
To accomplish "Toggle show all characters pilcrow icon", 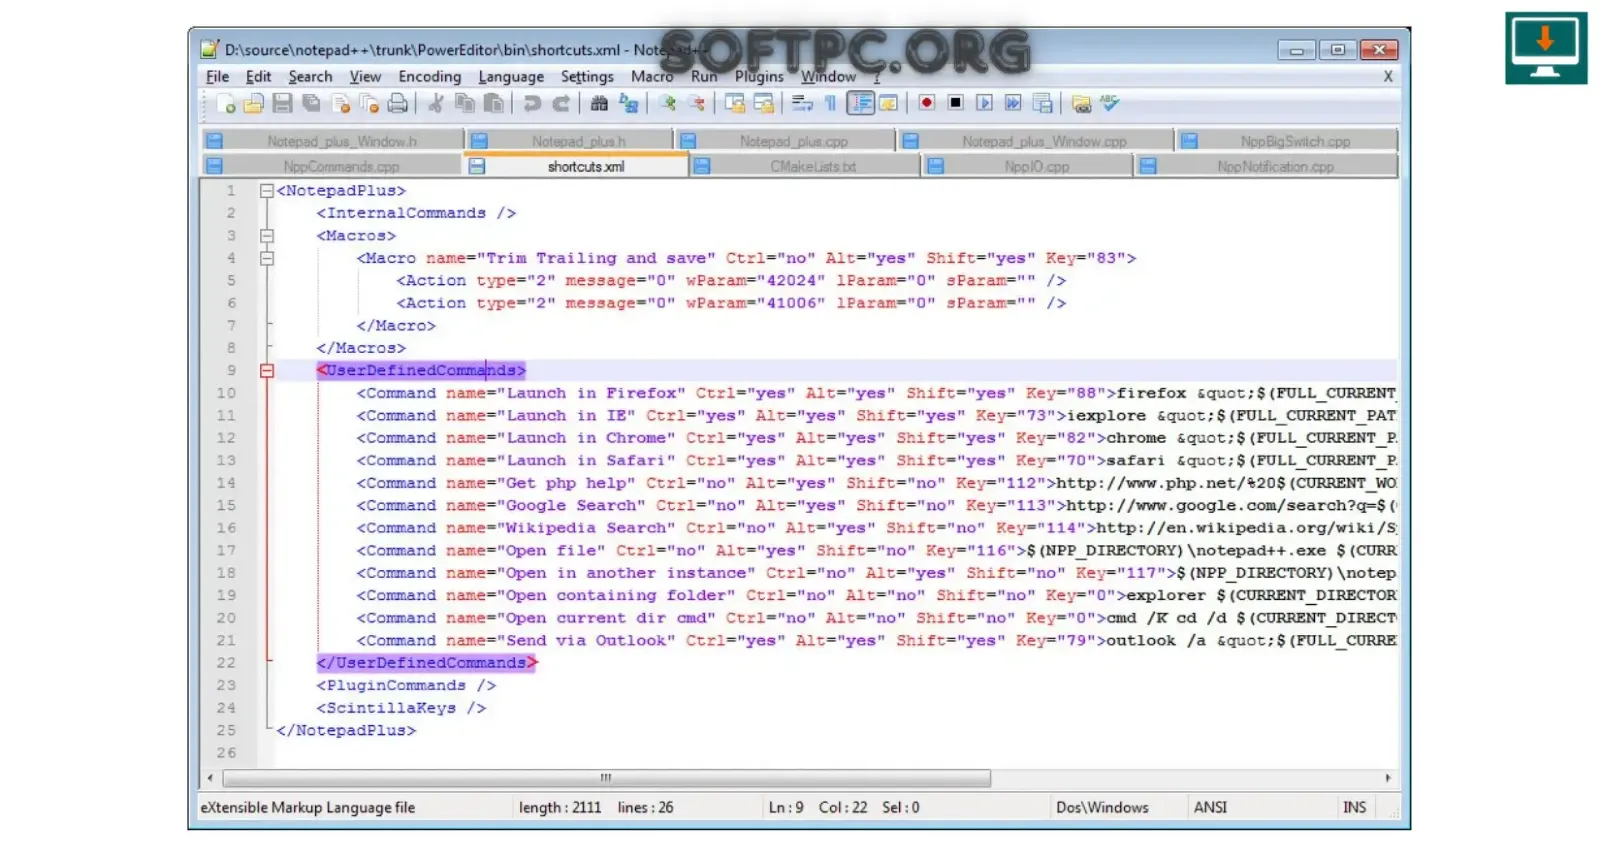I will (x=830, y=103).
